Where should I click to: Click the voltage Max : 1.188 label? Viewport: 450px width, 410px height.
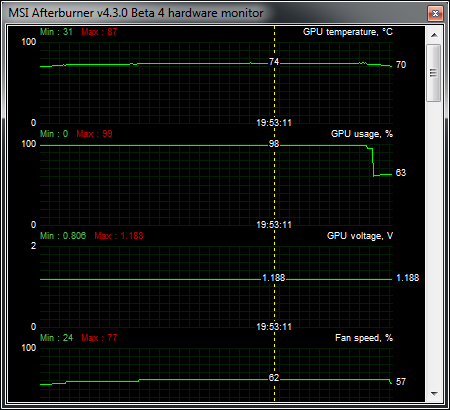(x=119, y=236)
